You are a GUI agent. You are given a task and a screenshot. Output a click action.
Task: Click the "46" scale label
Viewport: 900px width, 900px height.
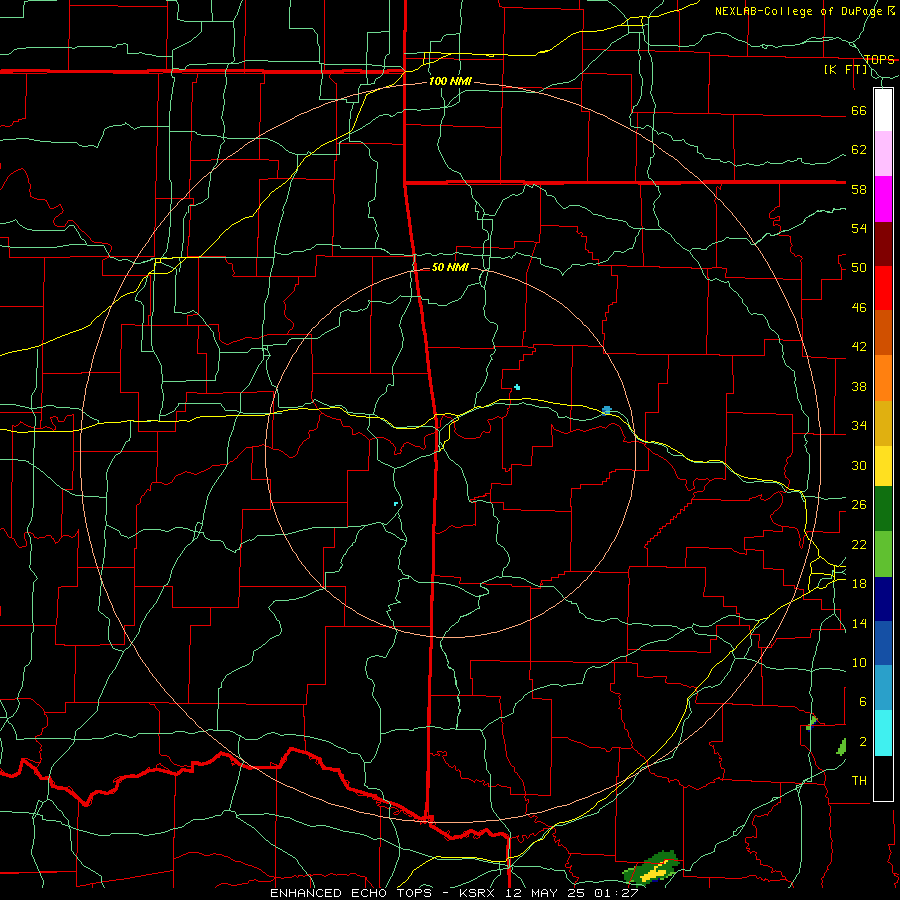pyautogui.click(x=859, y=308)
